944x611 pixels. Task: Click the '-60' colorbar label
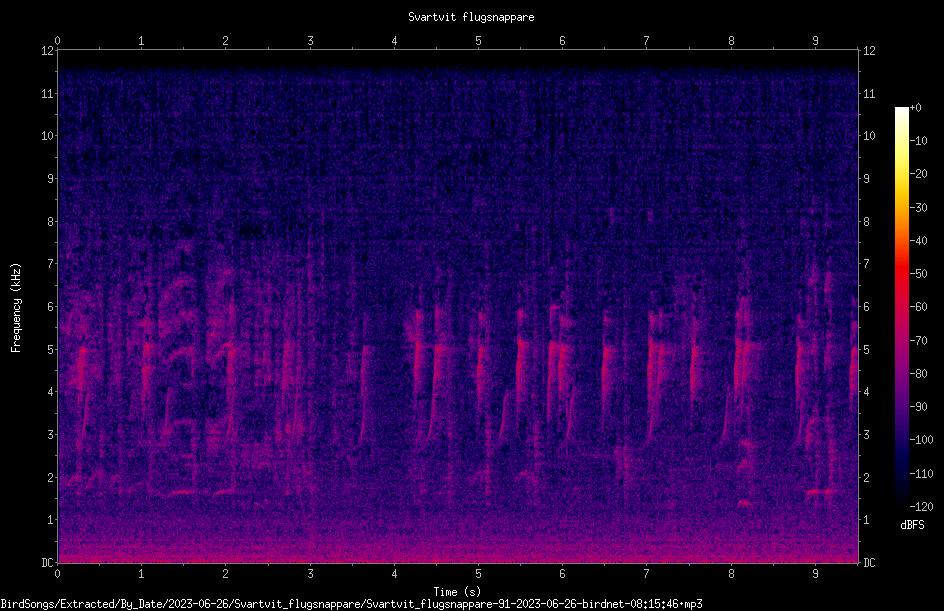tap(919, 307)
